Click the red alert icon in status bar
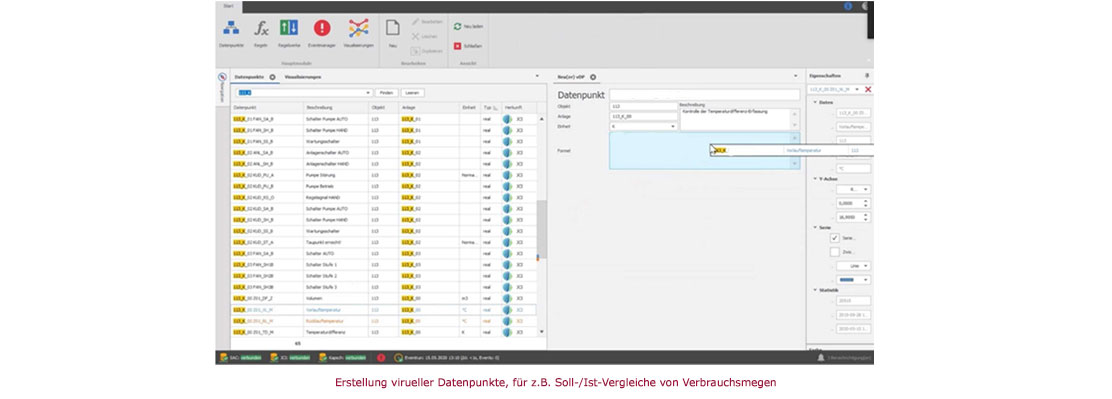Screen dimensions: 1112x399 pos(381,358)
